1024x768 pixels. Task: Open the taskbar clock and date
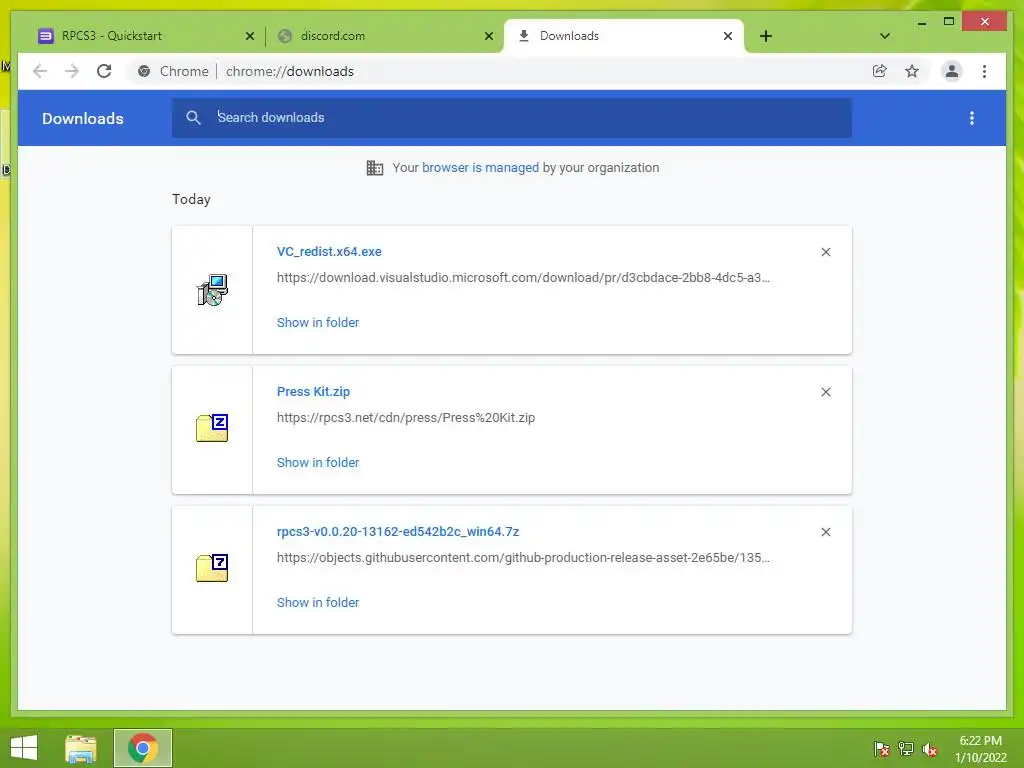pyautogui.click(x=980, y=749)
